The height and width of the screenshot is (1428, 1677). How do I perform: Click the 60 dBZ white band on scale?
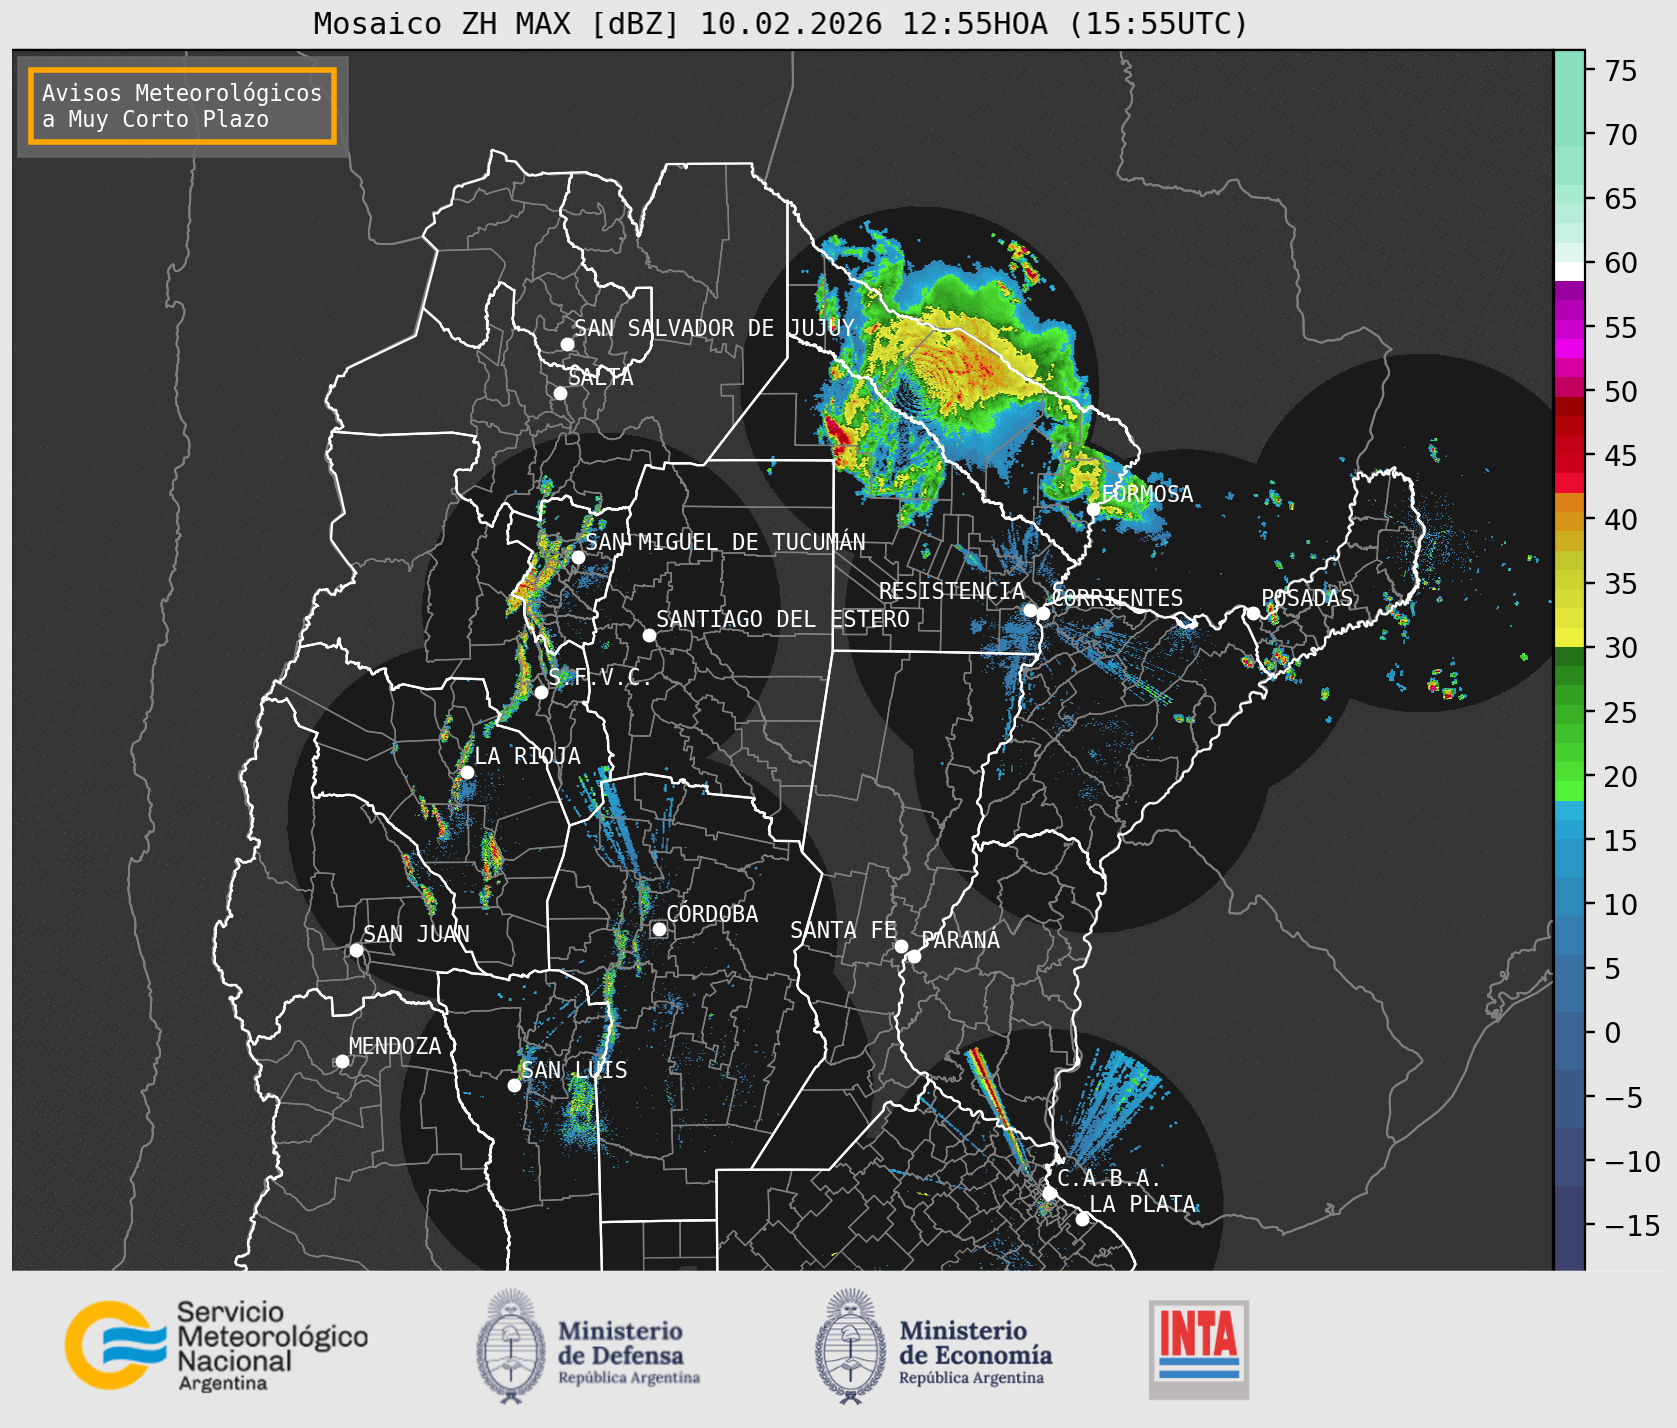coord(1569,270)
